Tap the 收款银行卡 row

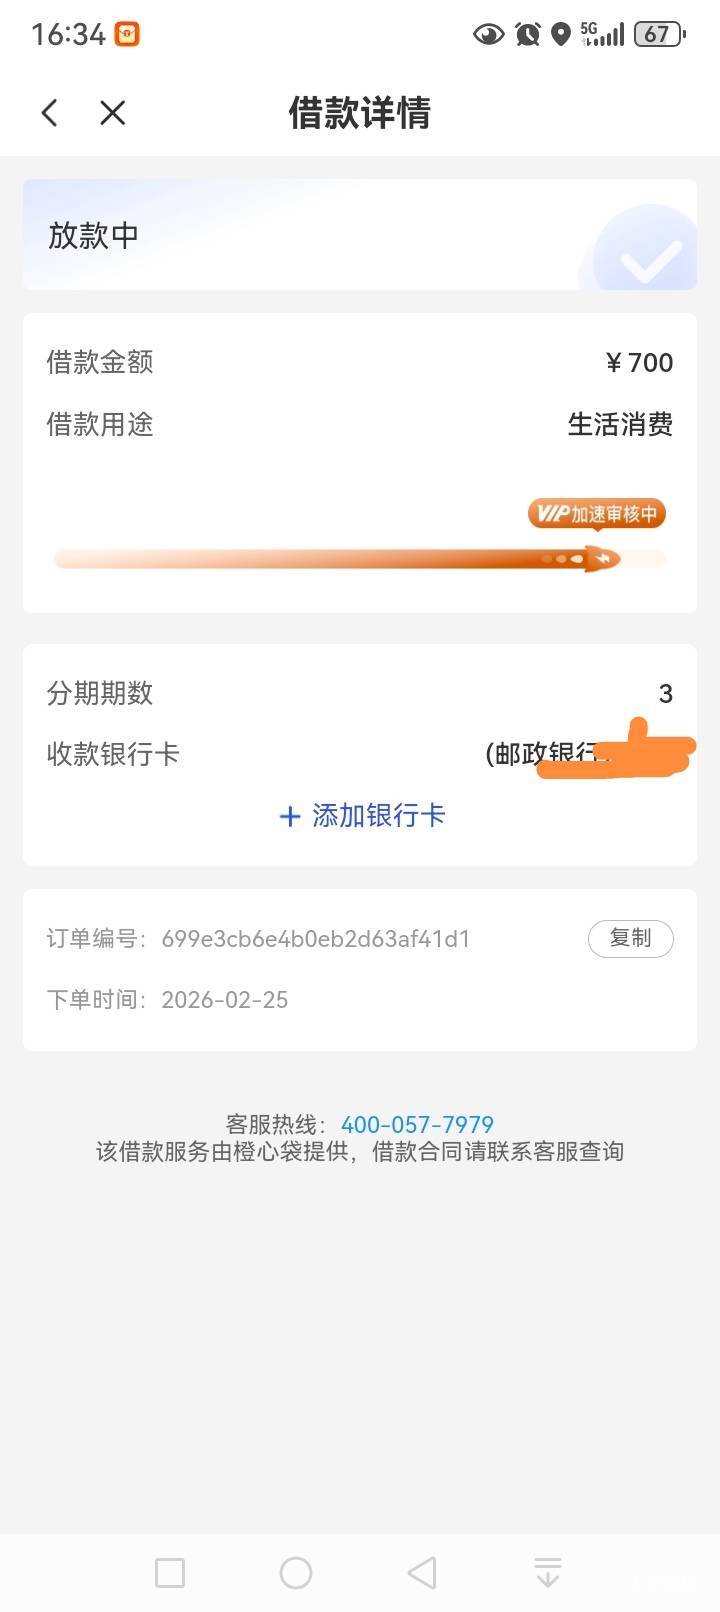(x=360, y=754)
